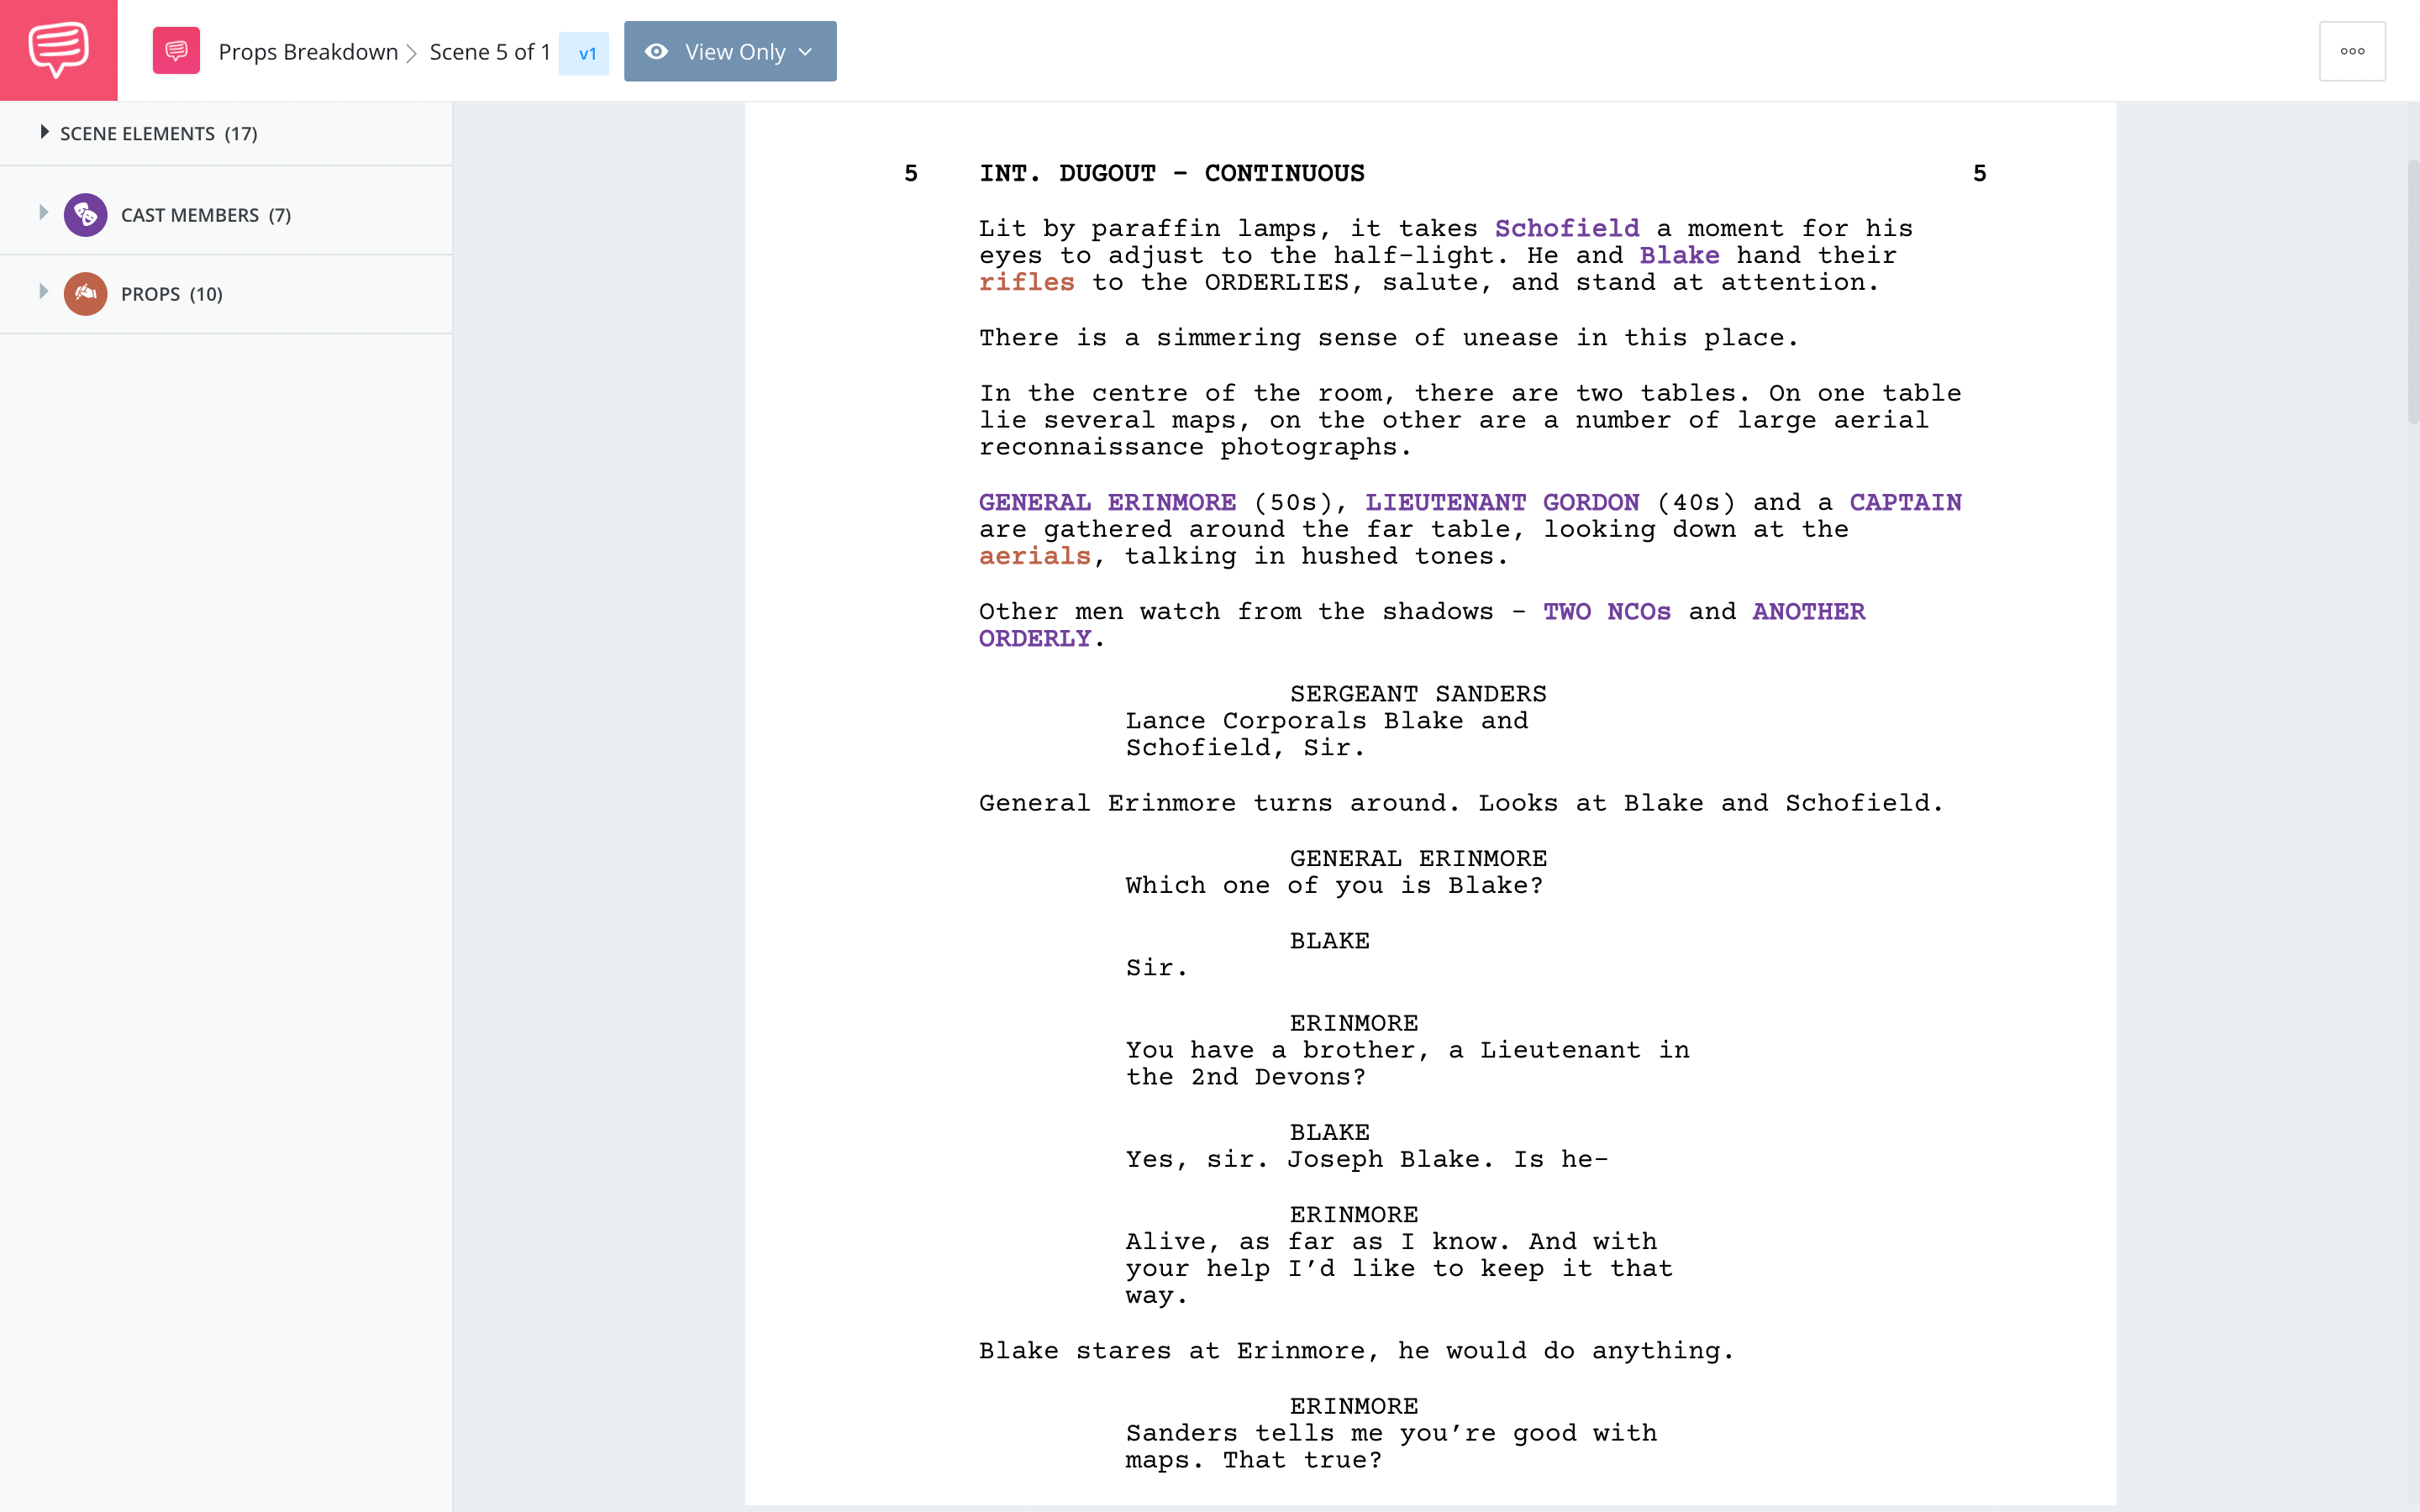Click the tagged prop rifles
Image resolution: width=2420 pixels, height=1512 pixels.
click(1026, 283)
